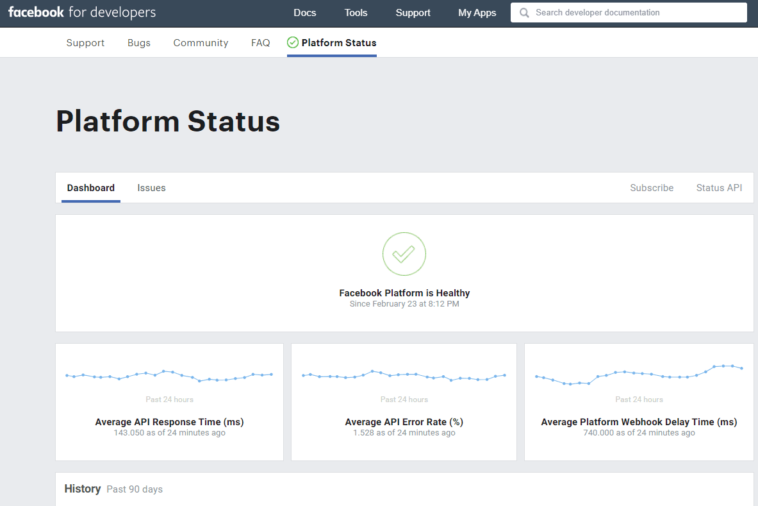This screenshot has width=758, height=506.
Task: Open the Tools menu
Action: point(356,13)
